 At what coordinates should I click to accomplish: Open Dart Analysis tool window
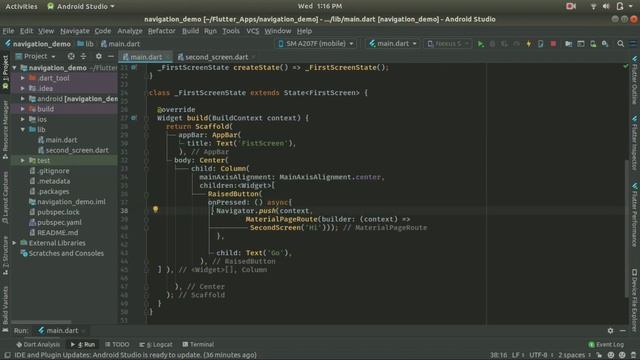[38, 344]
